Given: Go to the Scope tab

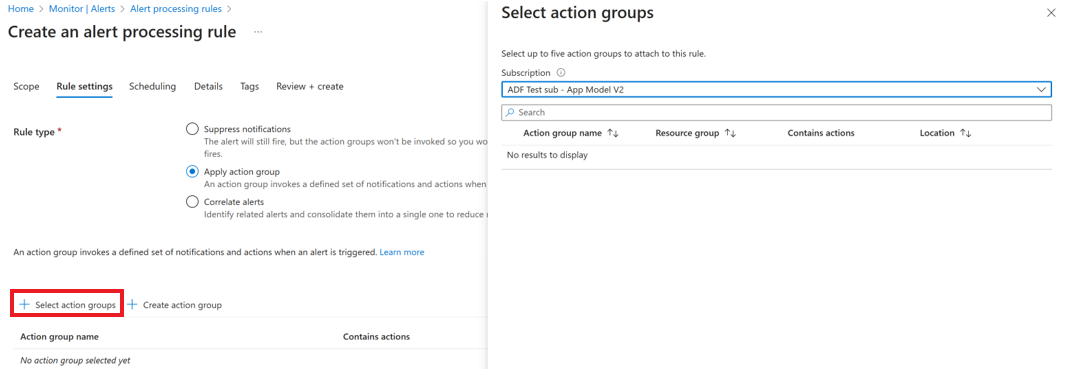Looking at the screenshot, I should click(27, 86).
